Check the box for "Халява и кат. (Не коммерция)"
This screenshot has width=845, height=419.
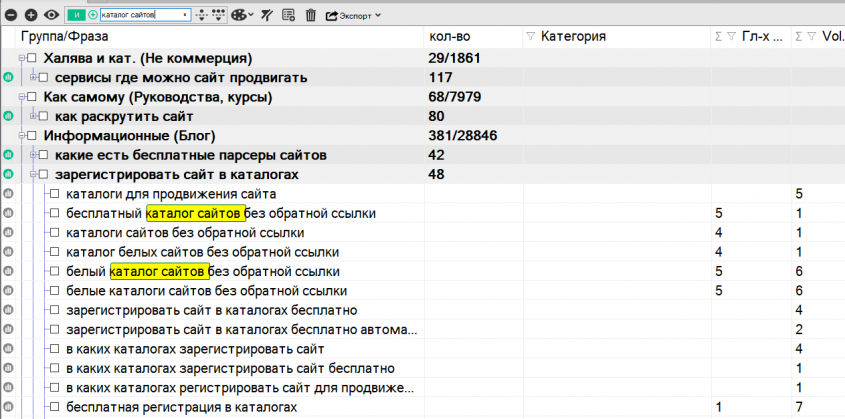32,58
